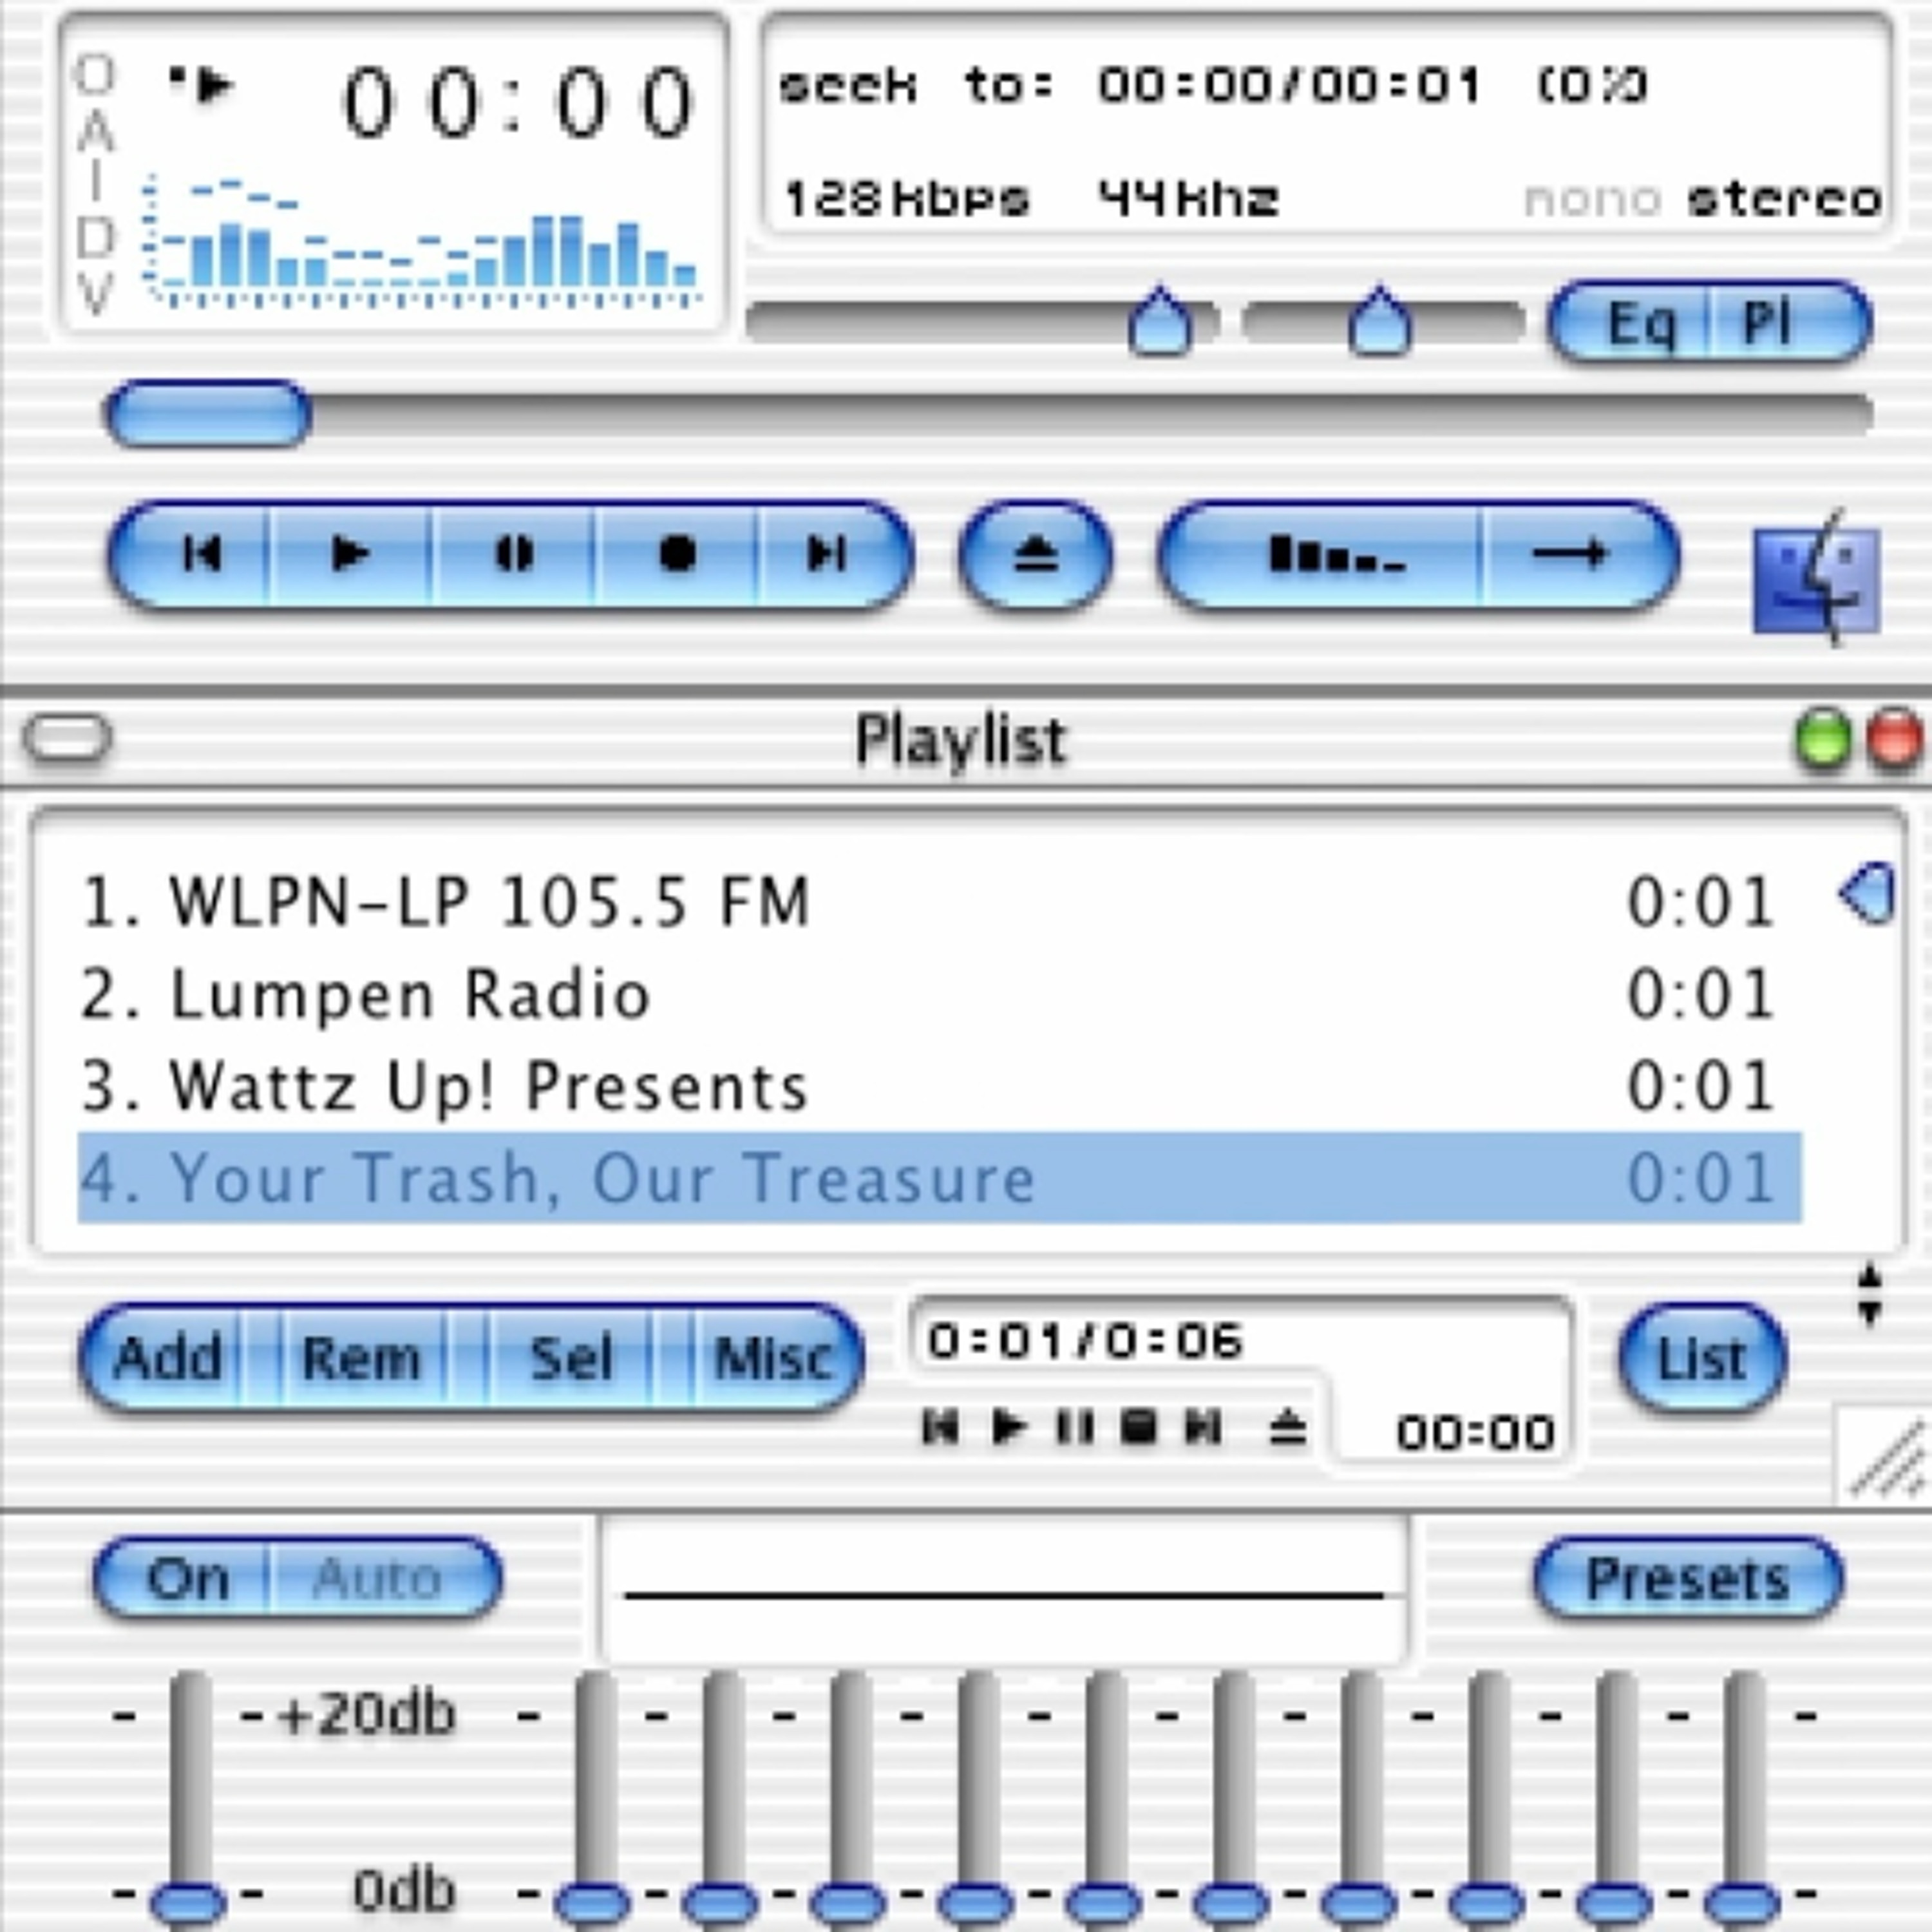The height and width of the screenshot is (1932, 1932).
Task: Open options via the O letter
Action: 95,75
